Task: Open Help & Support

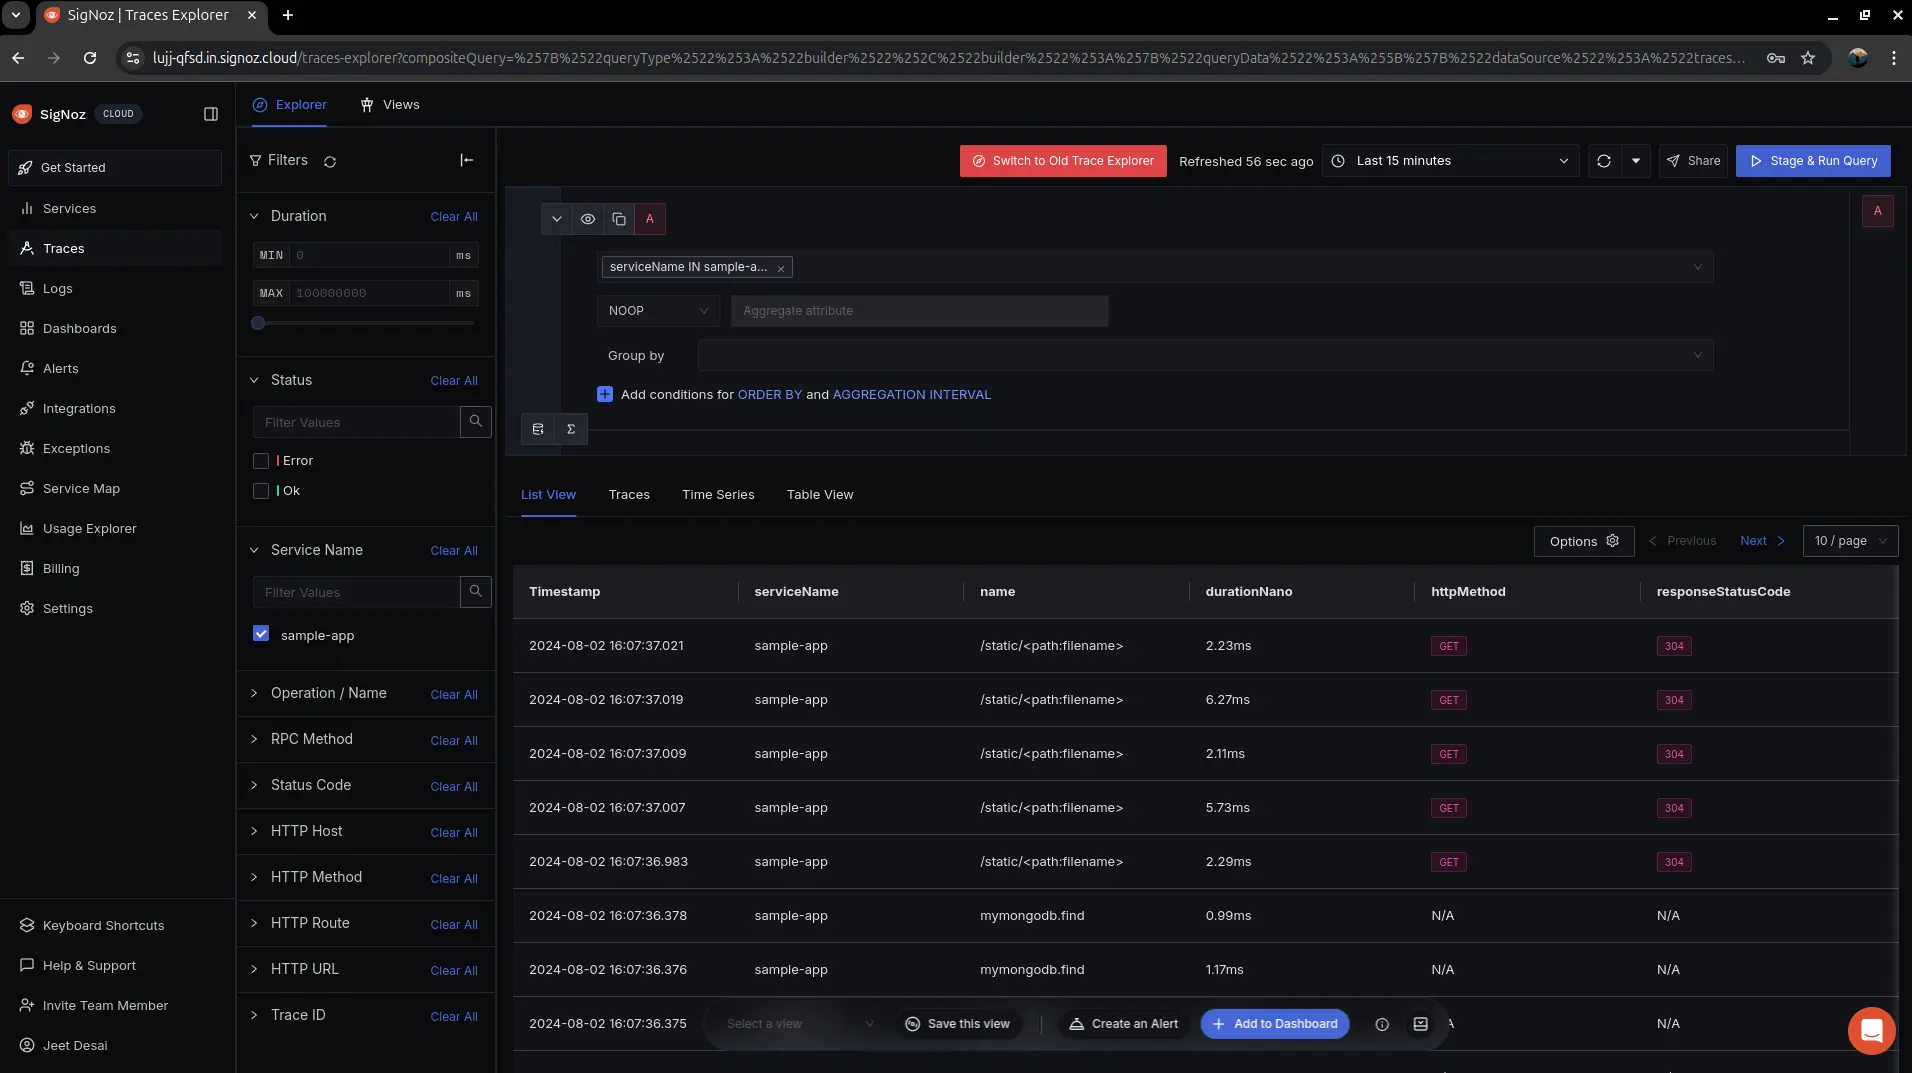Action: point(89,965)
